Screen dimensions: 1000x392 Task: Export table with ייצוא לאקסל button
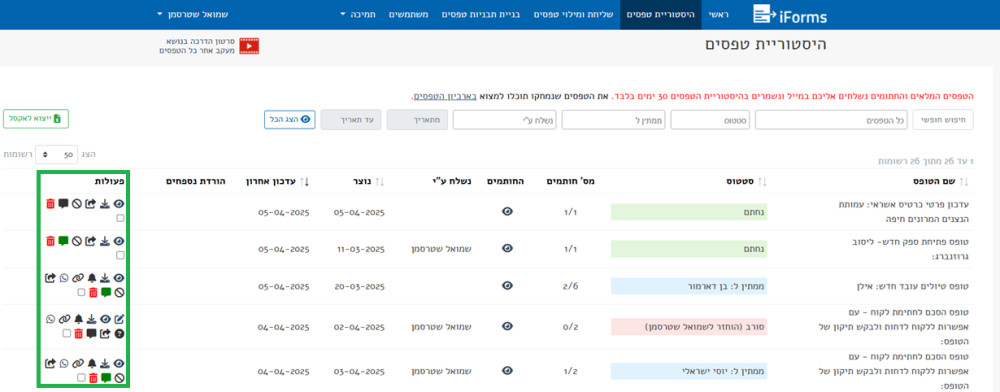(36, 119)
